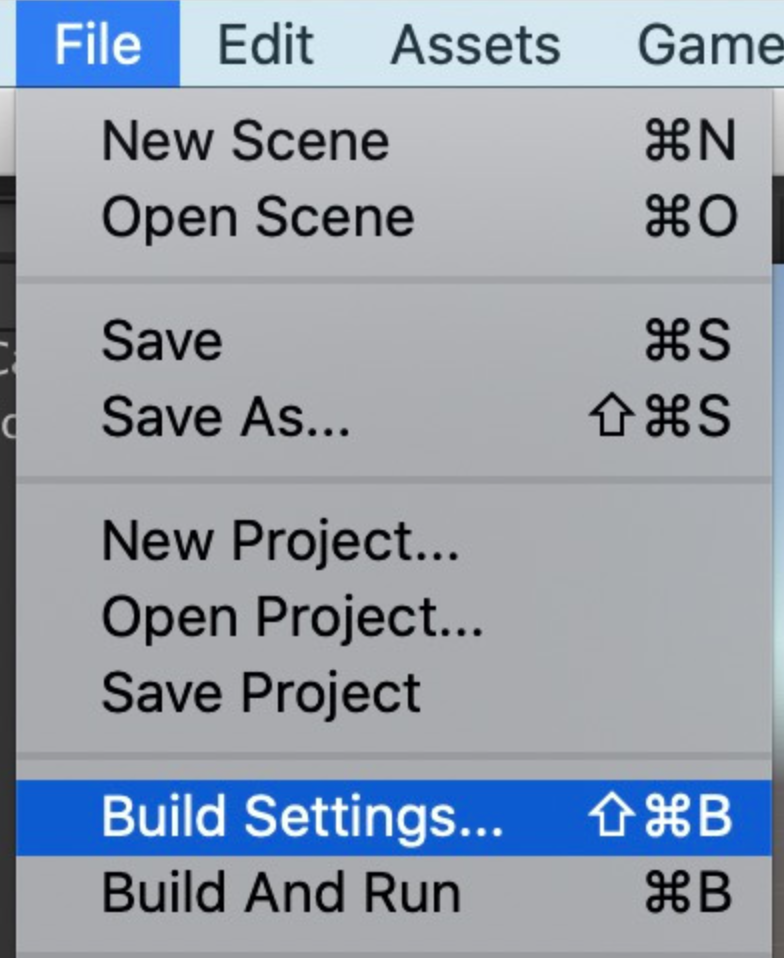The height and width of the screenshot is (958, 784).
Task: Choose Save As... menu item
Action: tap(226, 417)
